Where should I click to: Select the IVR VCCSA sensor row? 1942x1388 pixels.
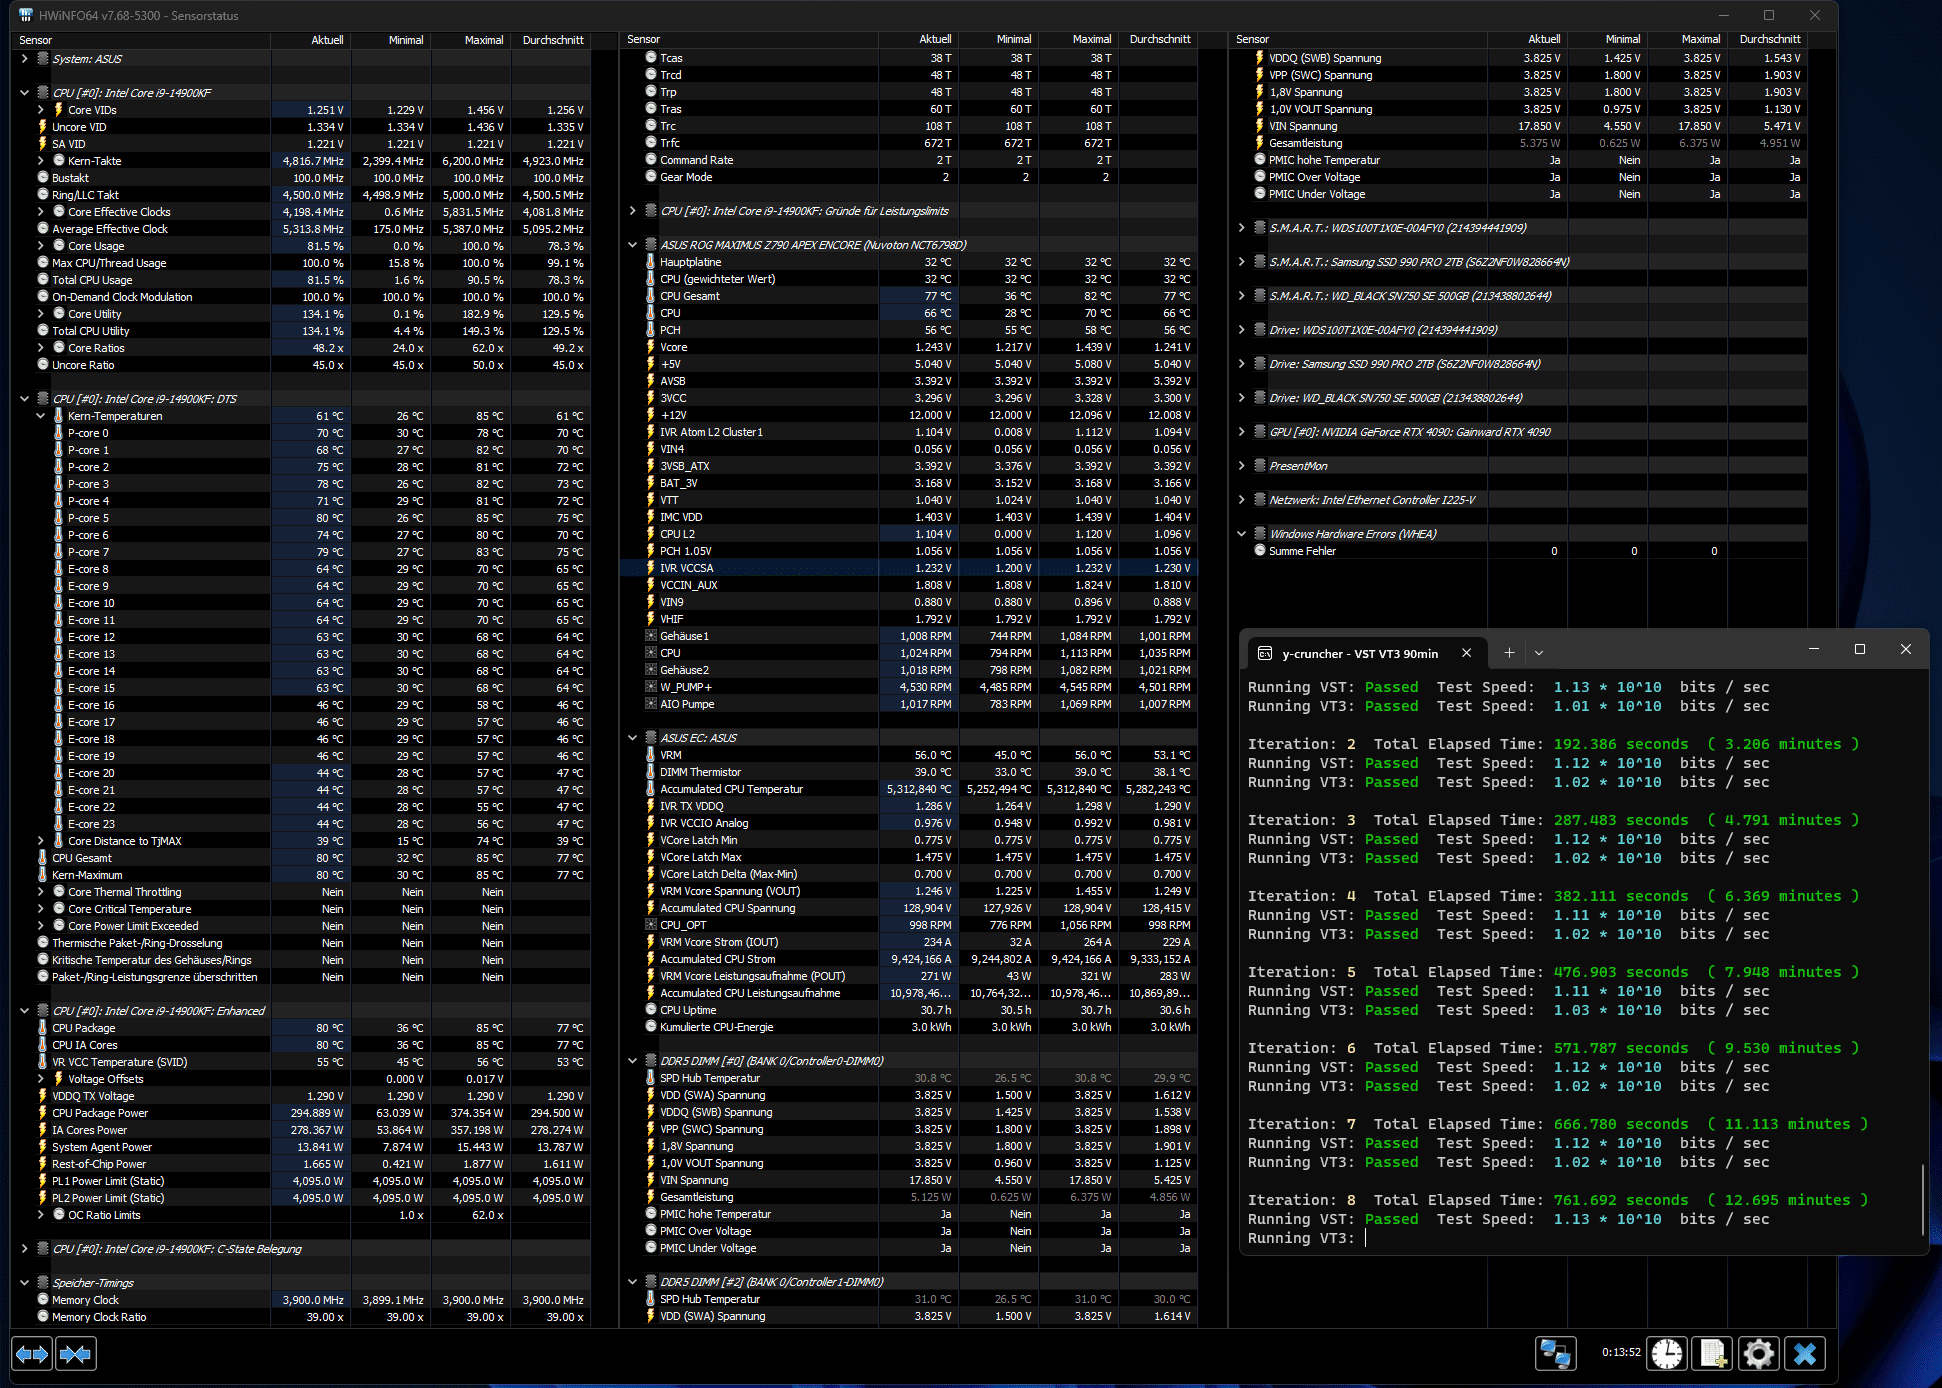(x=686, y=568)
